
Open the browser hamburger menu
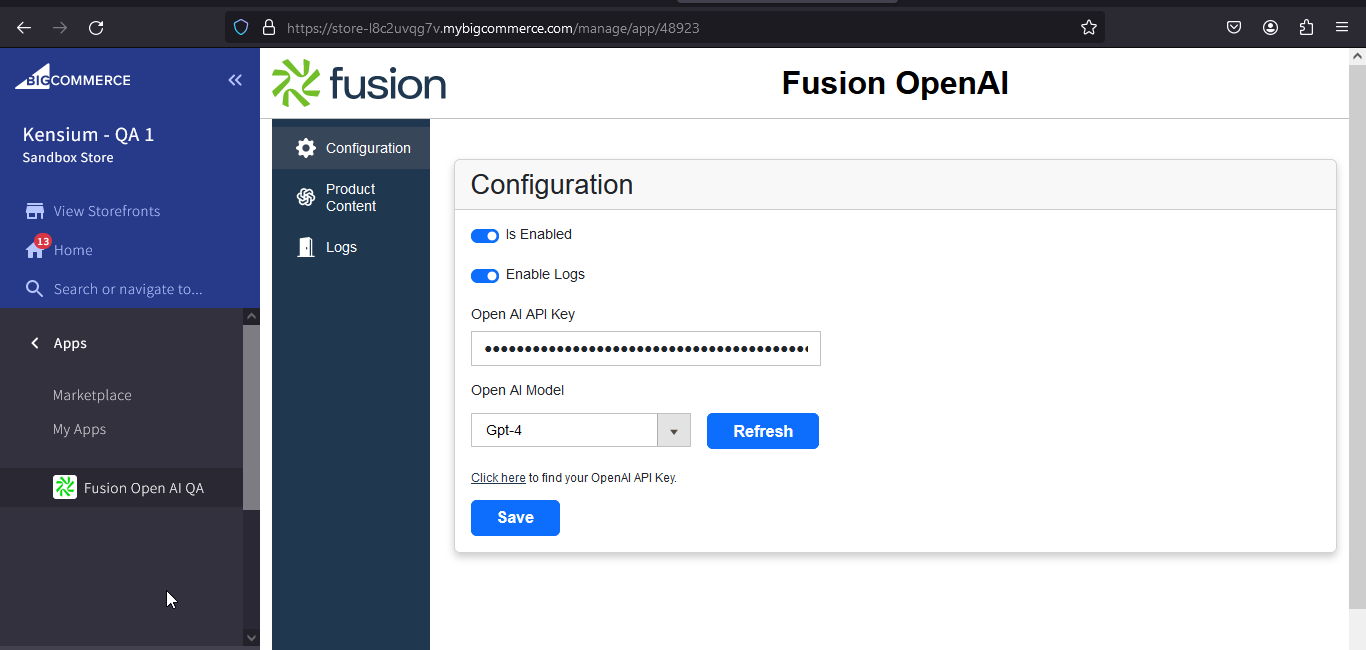[x=1342, y=28]
